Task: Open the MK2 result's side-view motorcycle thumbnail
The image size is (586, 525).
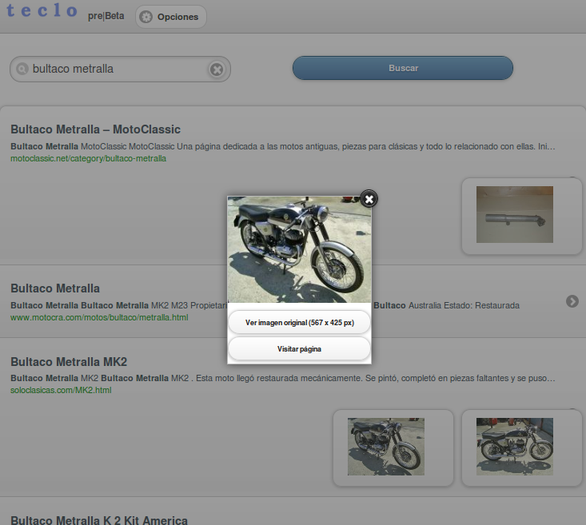Action: [514, 447]
